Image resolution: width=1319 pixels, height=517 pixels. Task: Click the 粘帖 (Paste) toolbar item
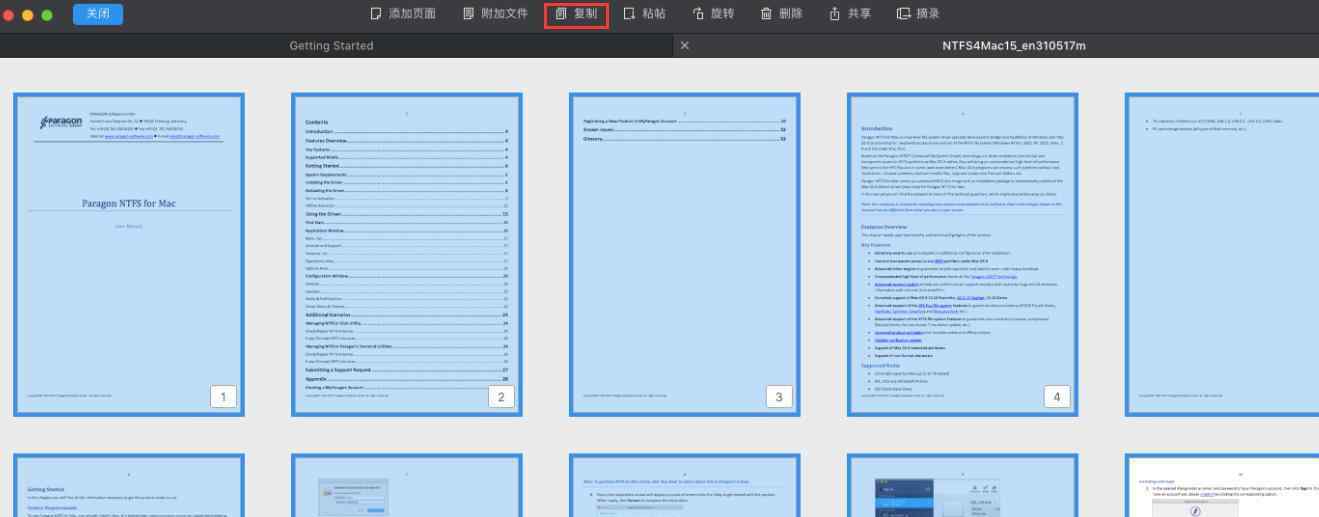point(645,14)
